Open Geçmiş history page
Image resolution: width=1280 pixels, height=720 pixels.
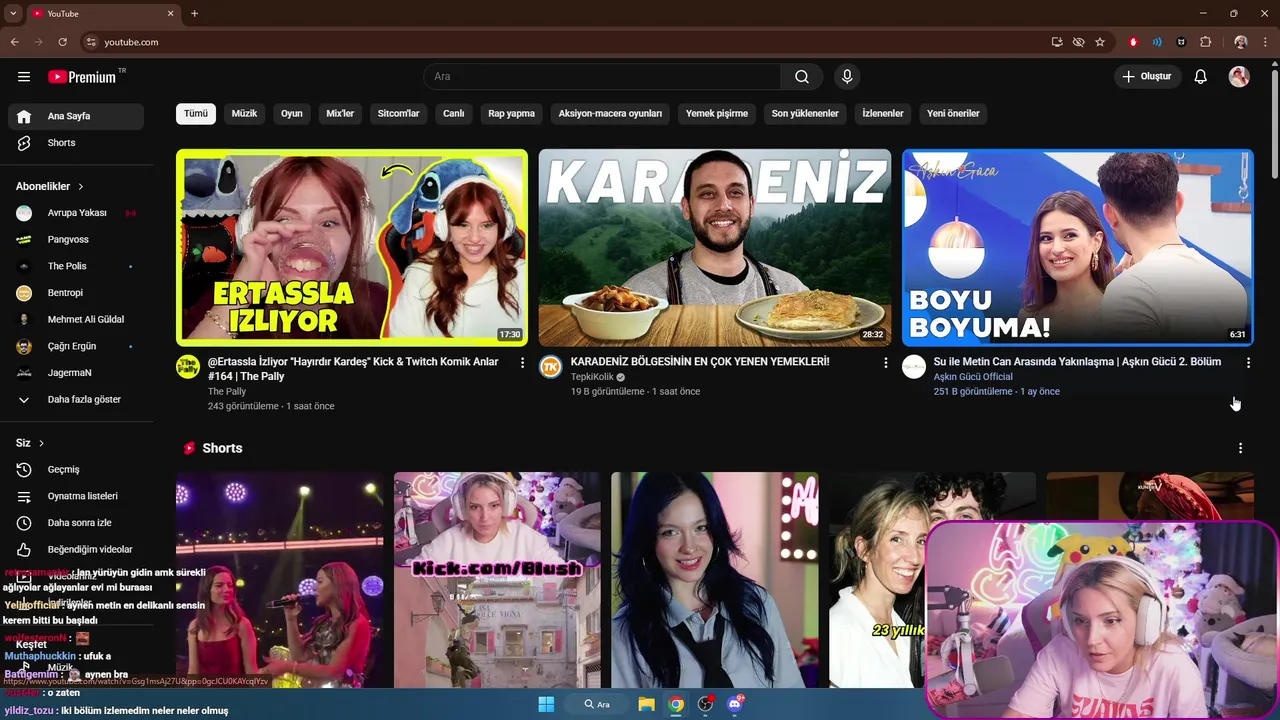(x=76, y=470)
